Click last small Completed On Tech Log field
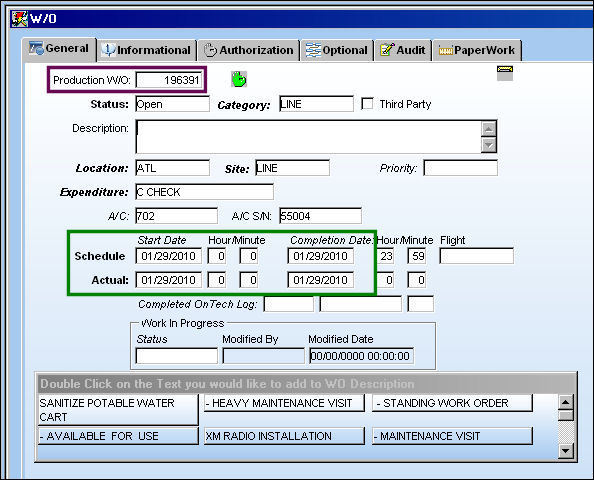Image resolution: width=594 pixels, height=480 pixels. click(420, 304)
